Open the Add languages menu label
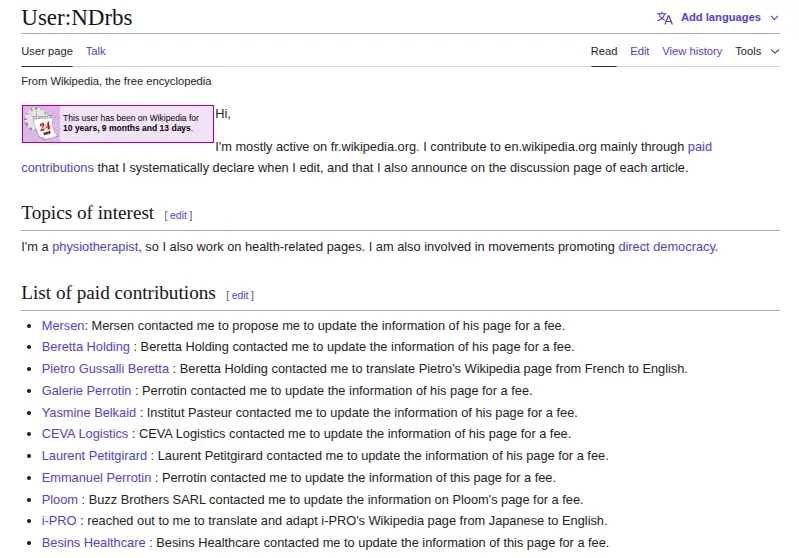 721,17
